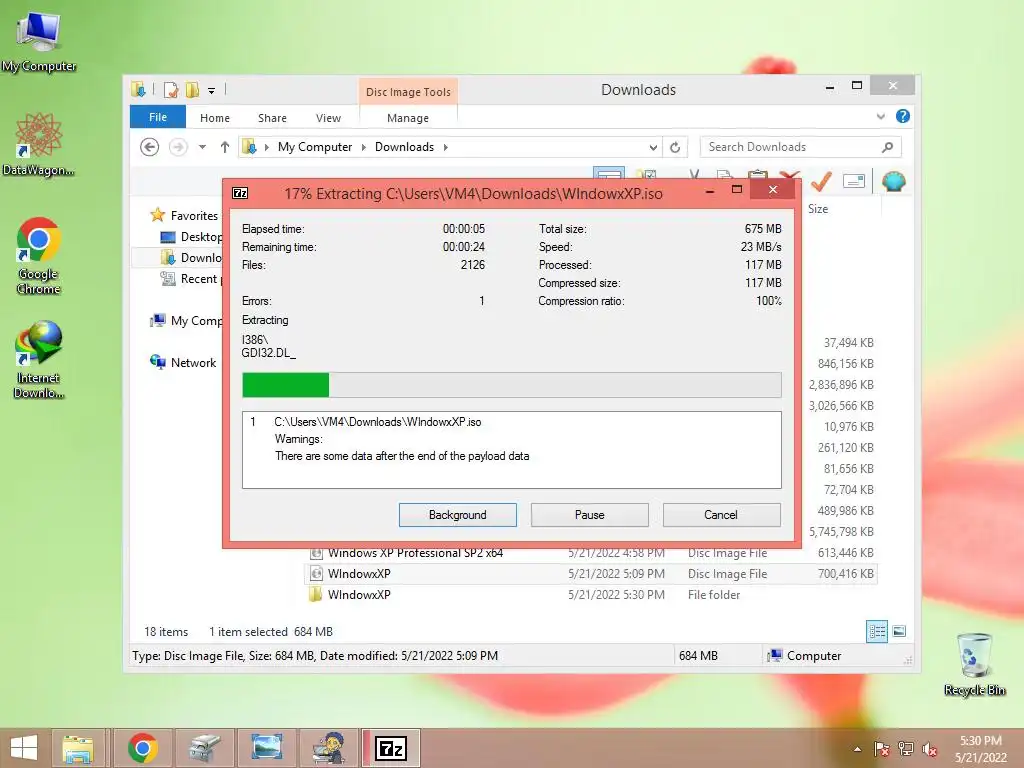Screen dimensions: 1024x768
Task: Expand the ribbon with the chevron
Action: [881, 116]
